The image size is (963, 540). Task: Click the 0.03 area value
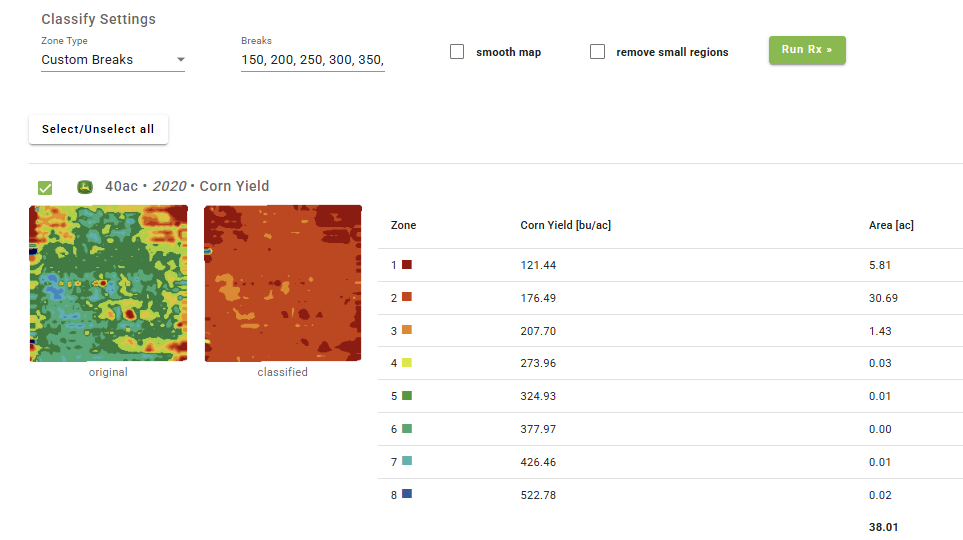click(x=880, y=363)
